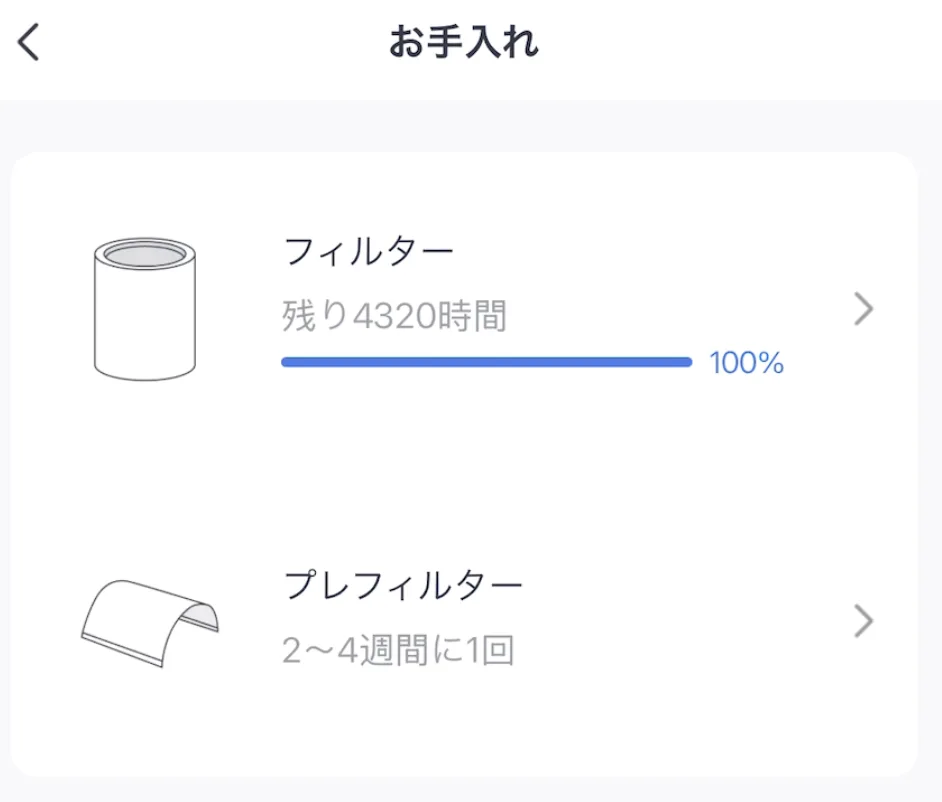The width and height of the screenshot is (942, 802).
Task: Tap the 残り4320時間 remaining text
Action: click(394, 317)
